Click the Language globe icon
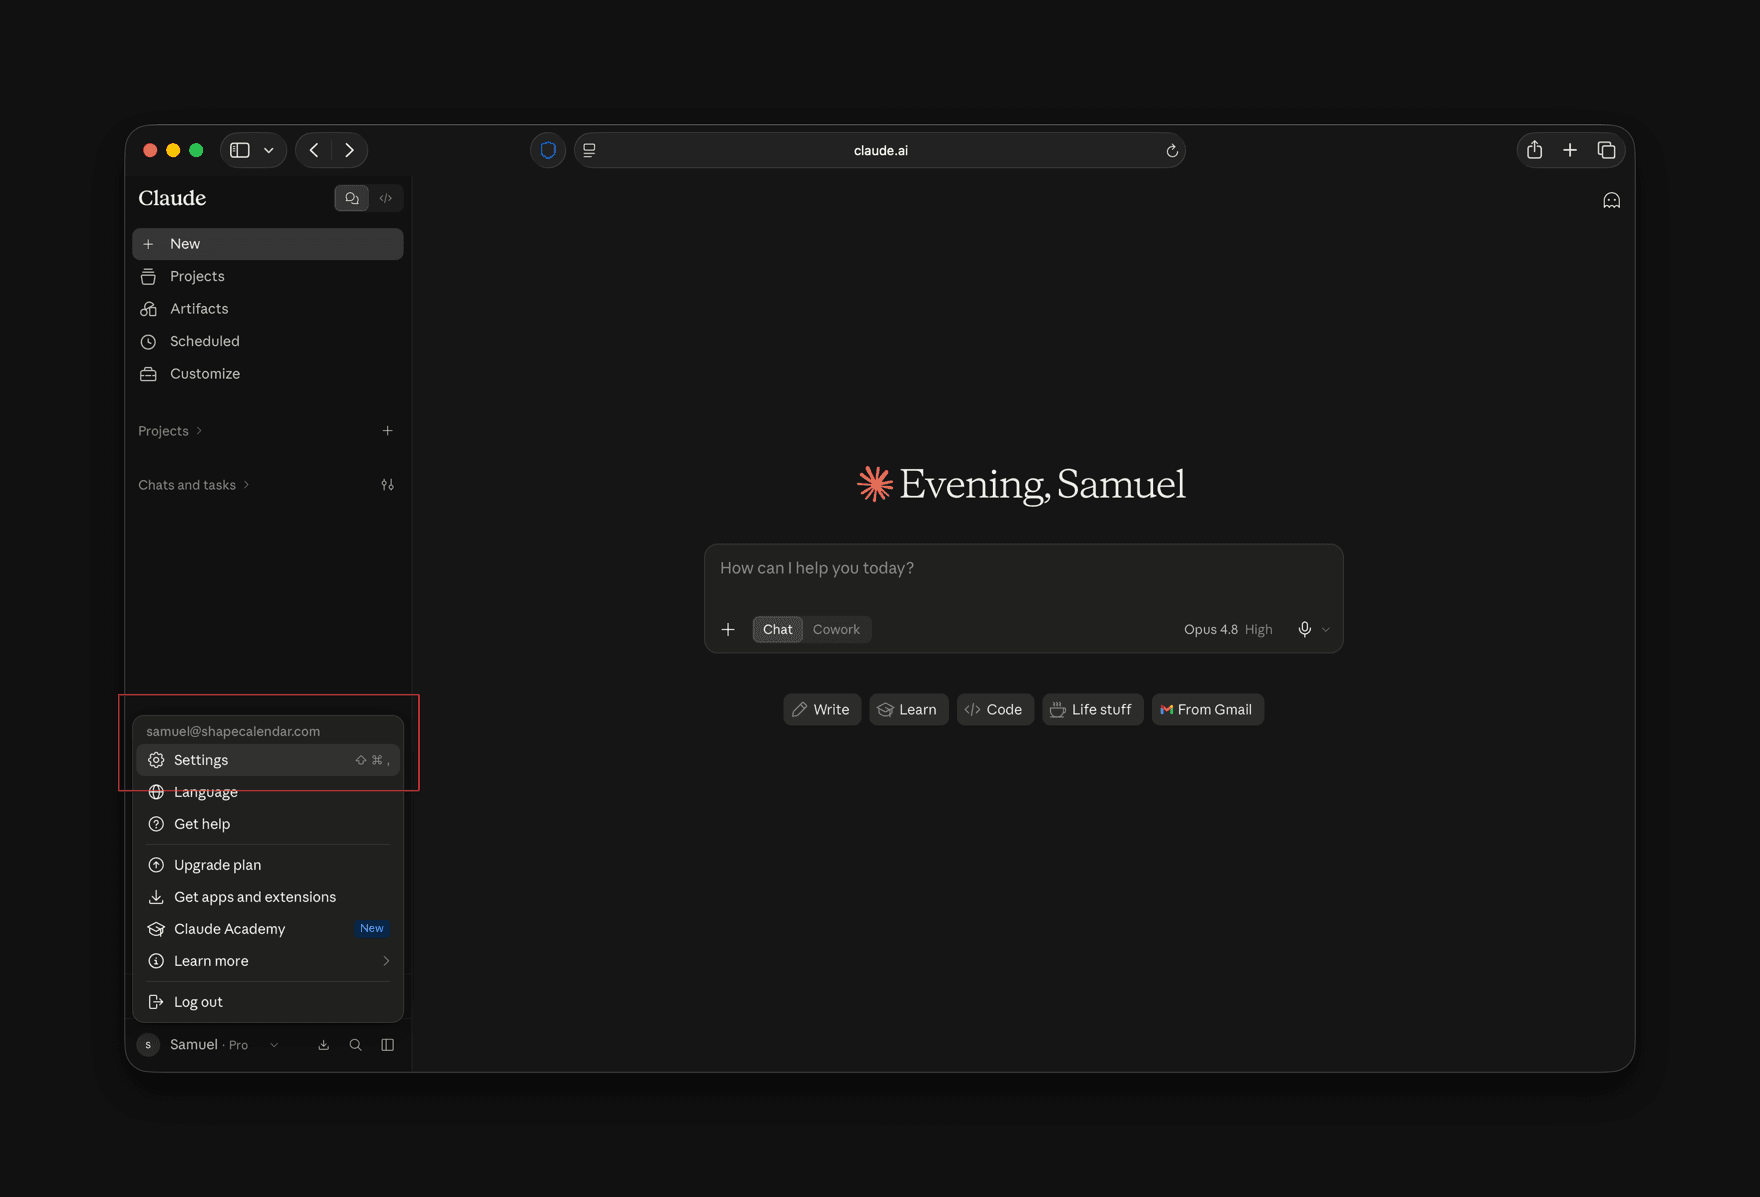Screen dimensions: 1760x1197 (156, 792)
